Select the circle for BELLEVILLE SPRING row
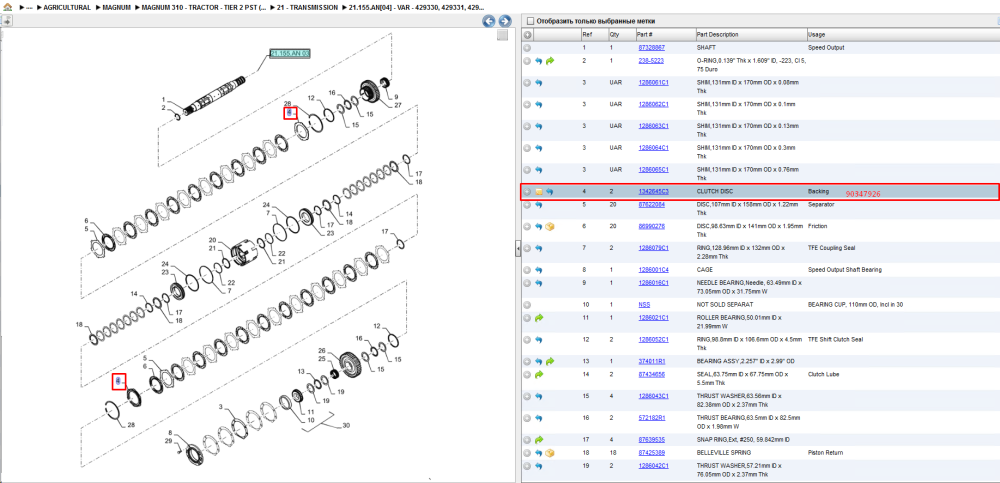1000x483 pixels. [527, 453]
